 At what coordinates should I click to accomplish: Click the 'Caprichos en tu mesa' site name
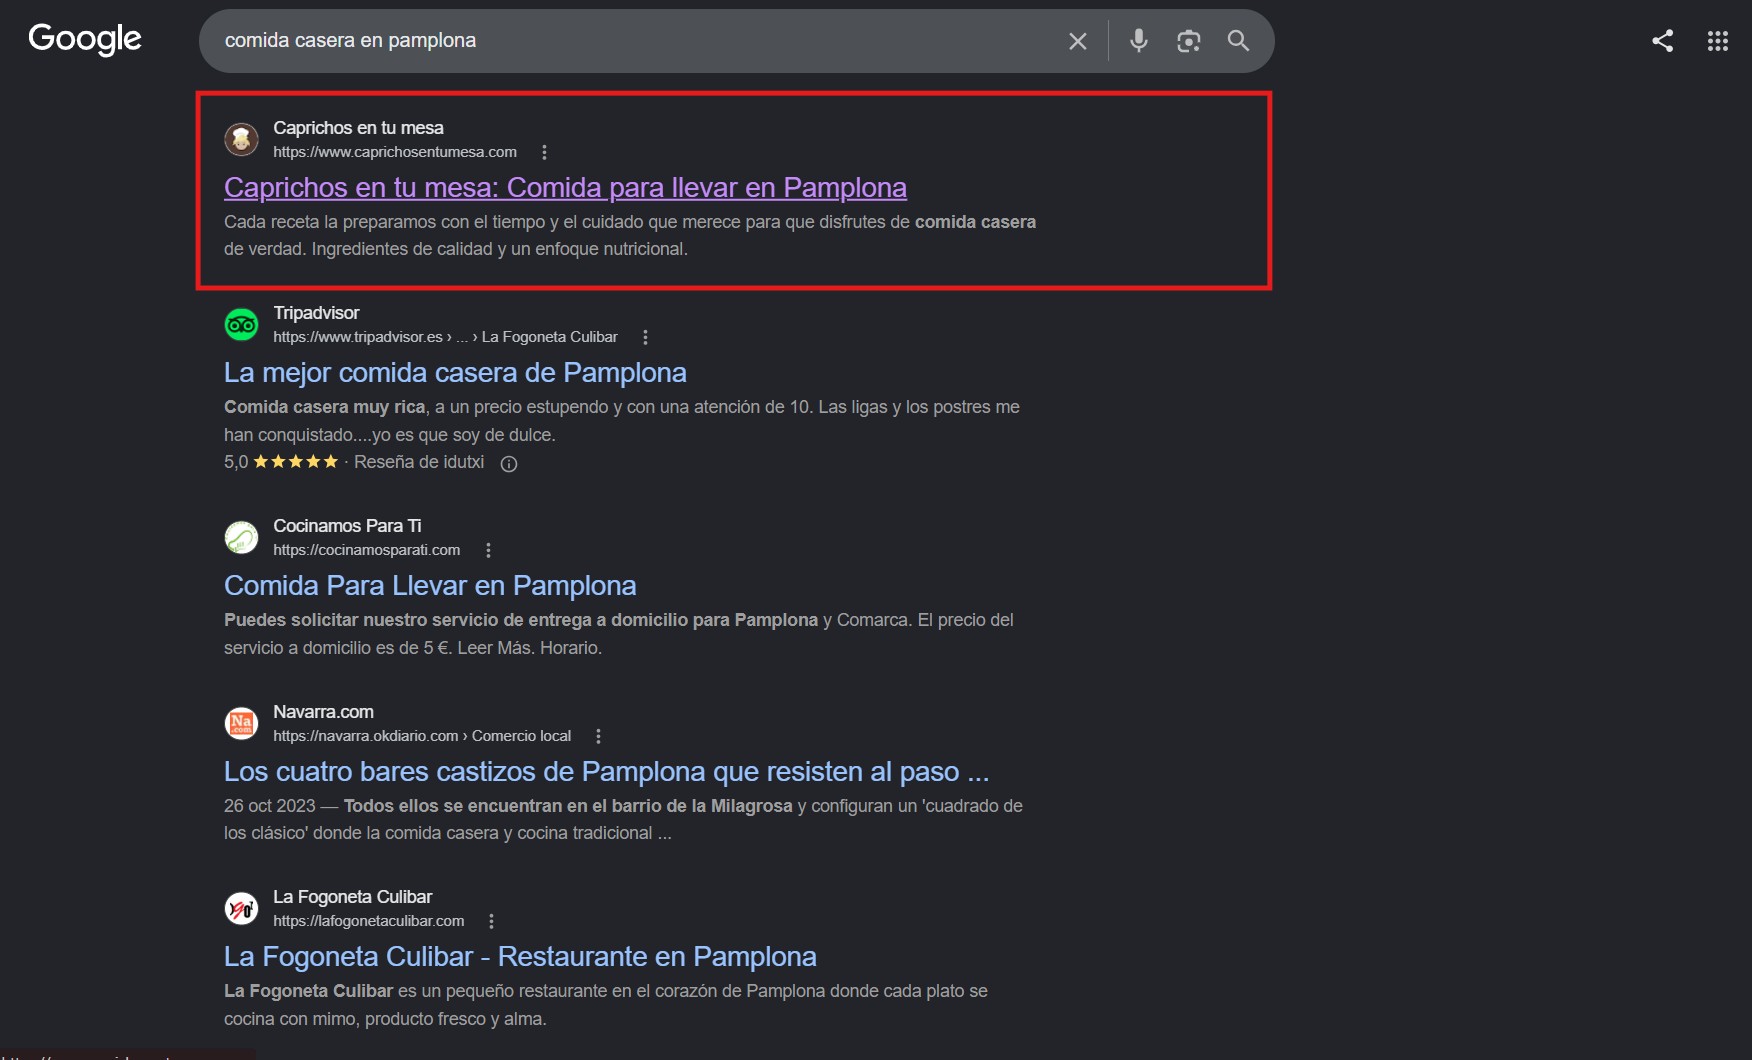tap(358, 128)
